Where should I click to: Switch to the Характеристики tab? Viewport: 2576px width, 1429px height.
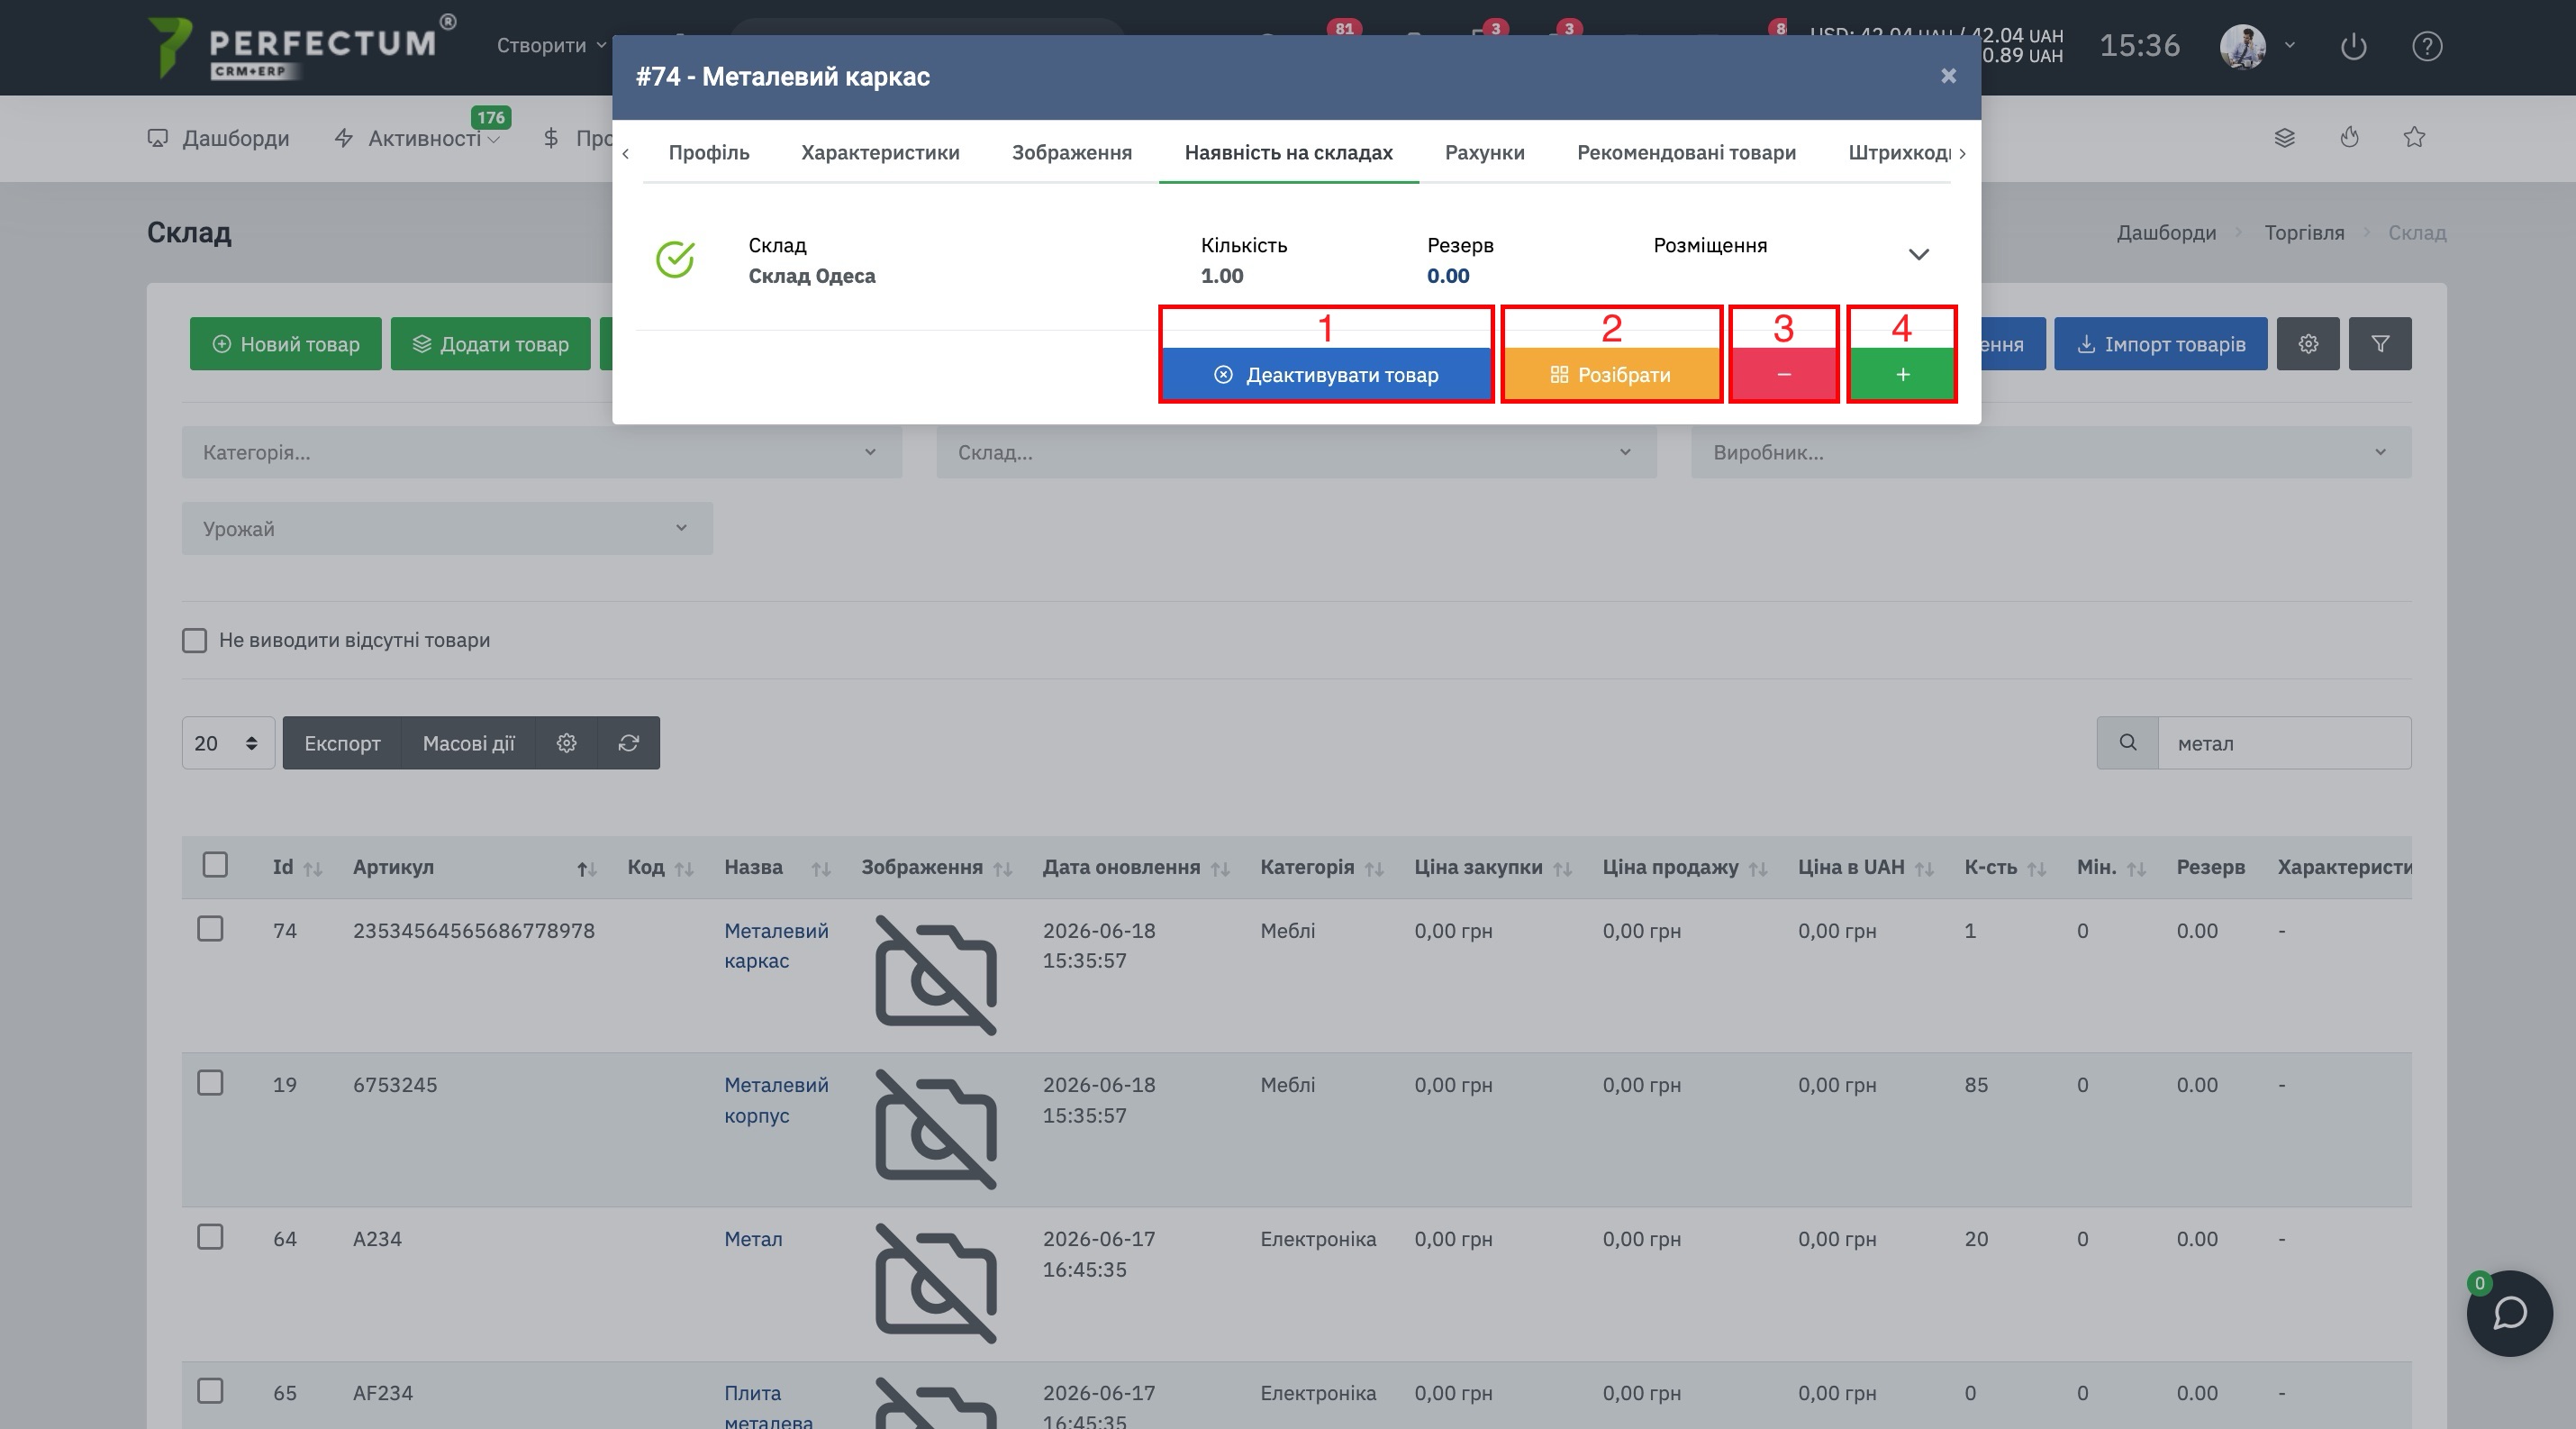(x=880, y=152)
